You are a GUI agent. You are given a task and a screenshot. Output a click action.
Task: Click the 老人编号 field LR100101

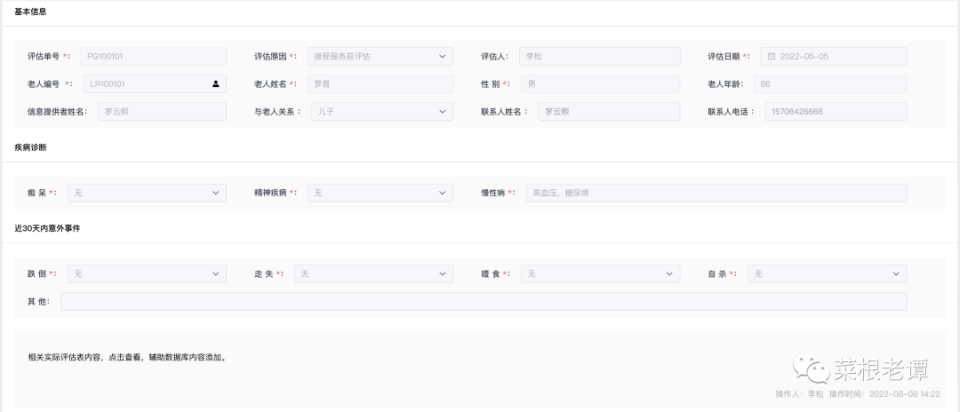[155, 84]
